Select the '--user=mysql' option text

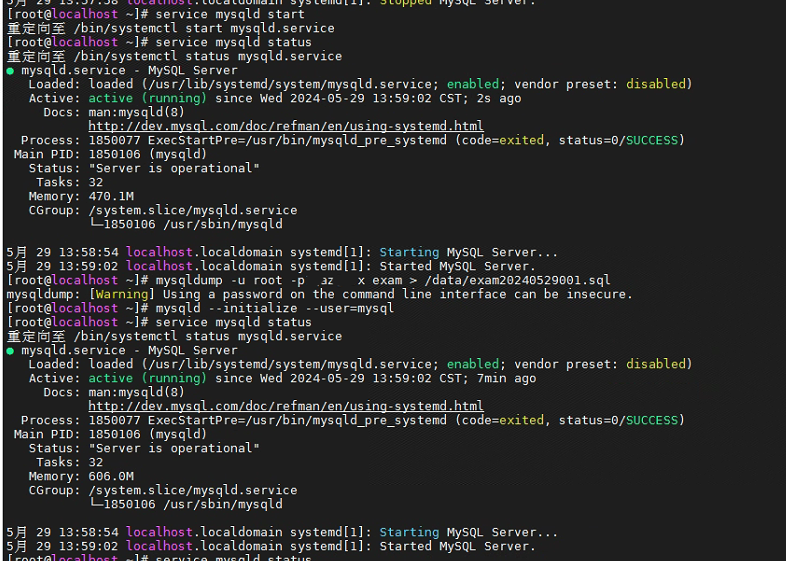click(x=349, y=308)
